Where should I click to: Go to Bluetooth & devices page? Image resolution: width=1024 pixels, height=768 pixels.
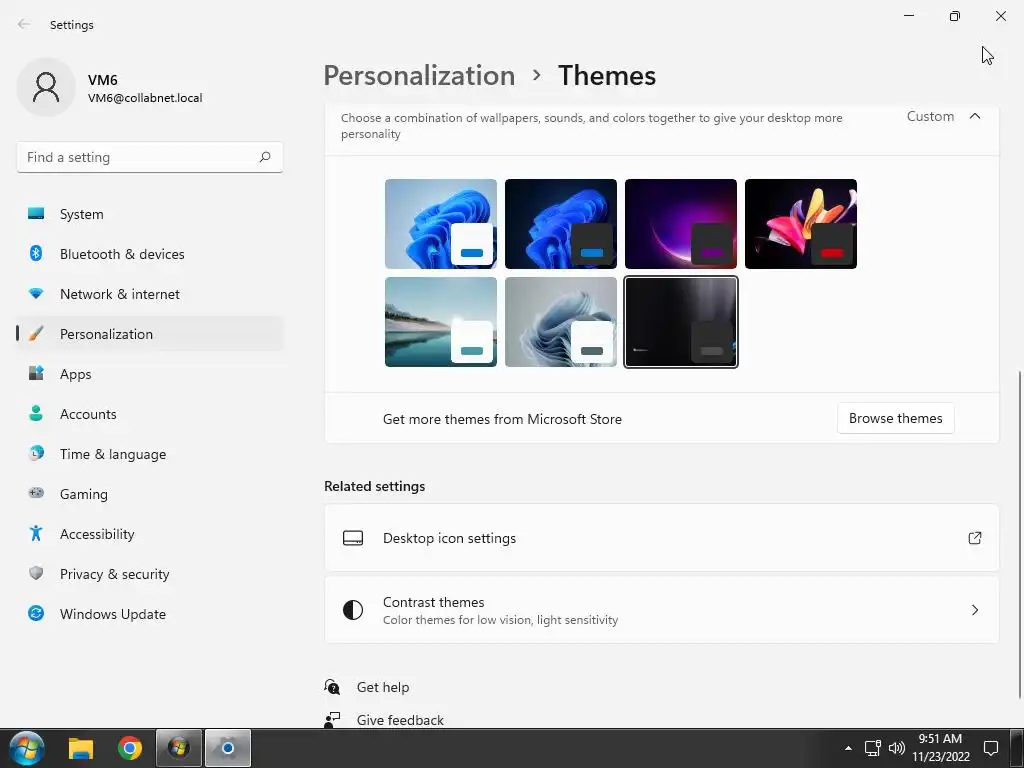[150, 253]
